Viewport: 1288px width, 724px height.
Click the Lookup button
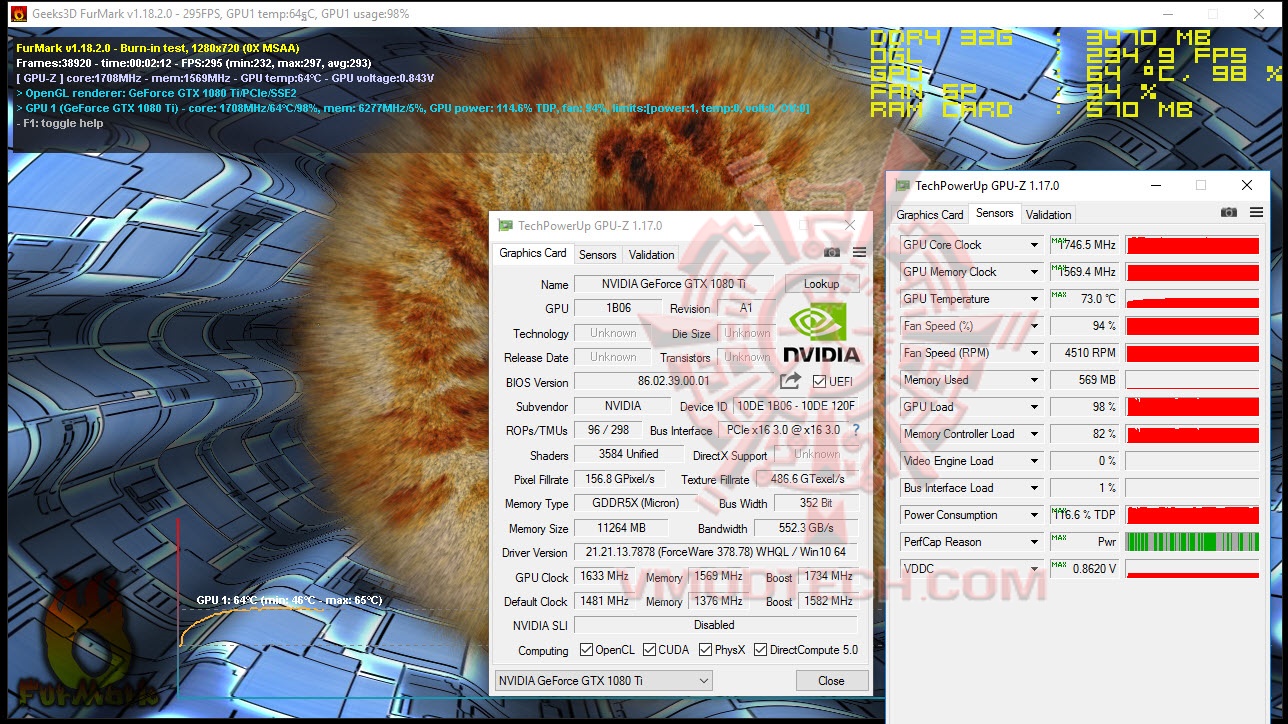pyautogui.click(x=821, y=284)
